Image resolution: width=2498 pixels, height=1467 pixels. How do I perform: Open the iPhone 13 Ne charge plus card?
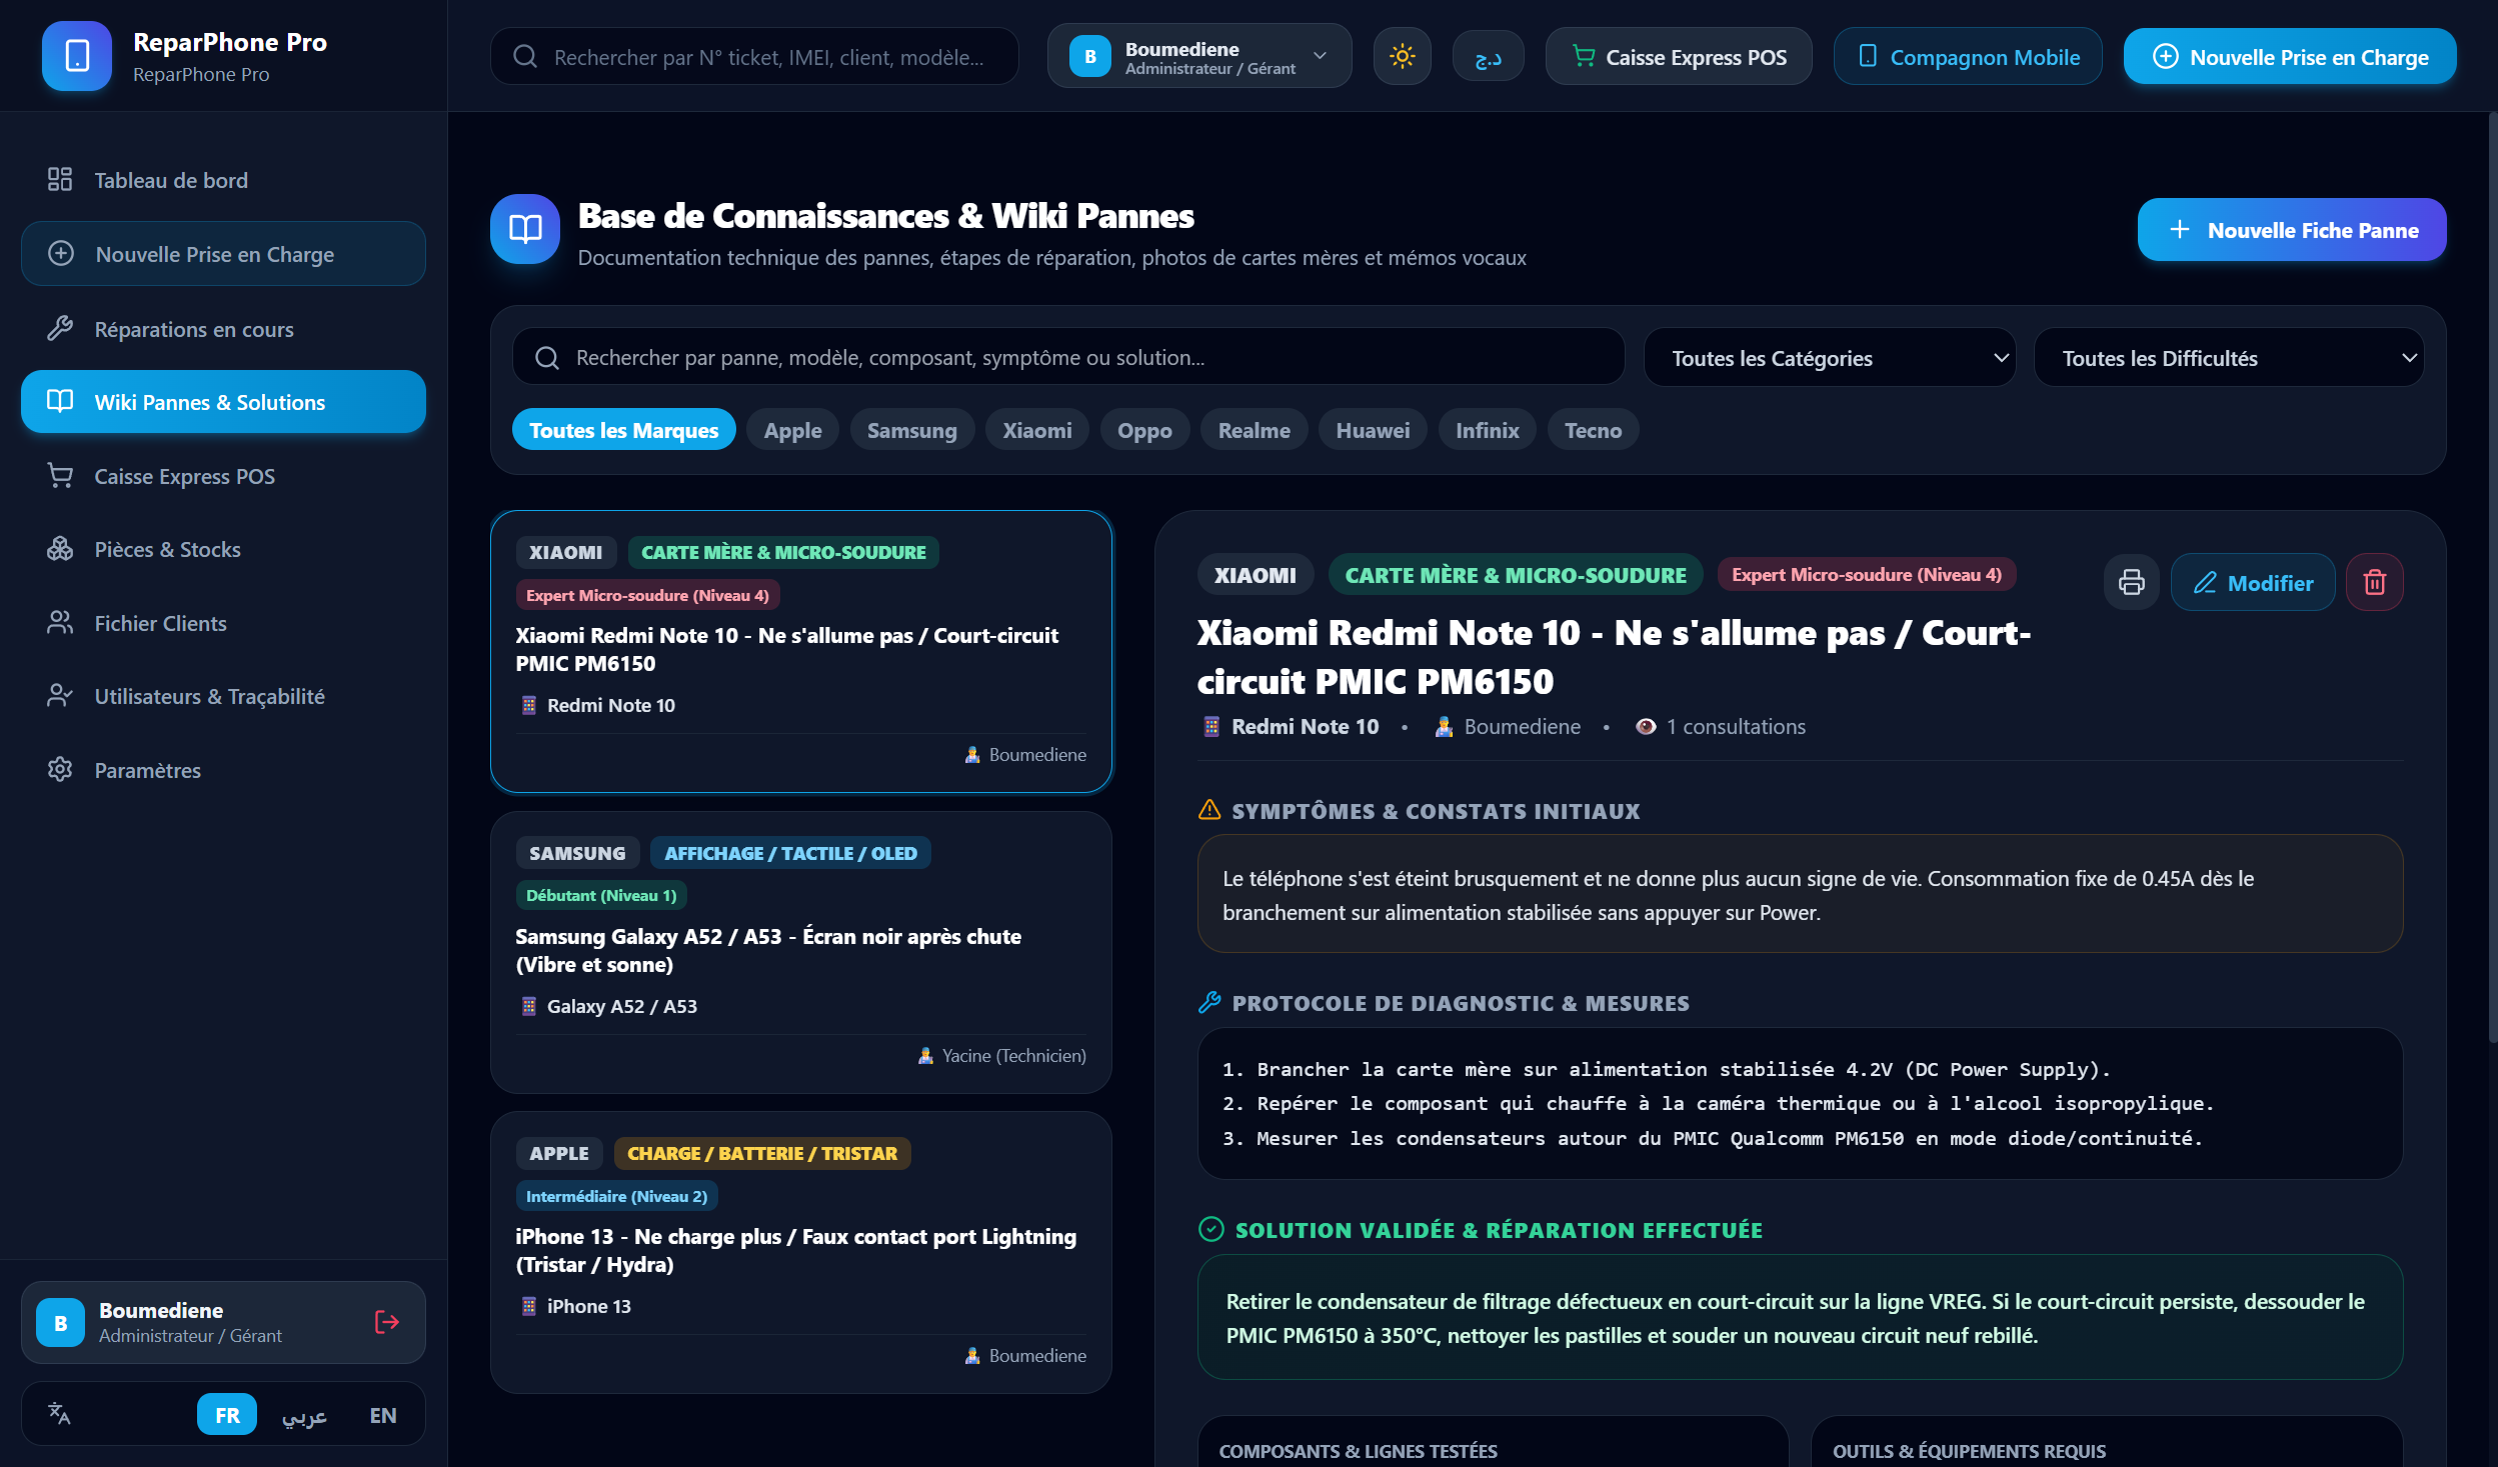click(x=800, y=1252)
